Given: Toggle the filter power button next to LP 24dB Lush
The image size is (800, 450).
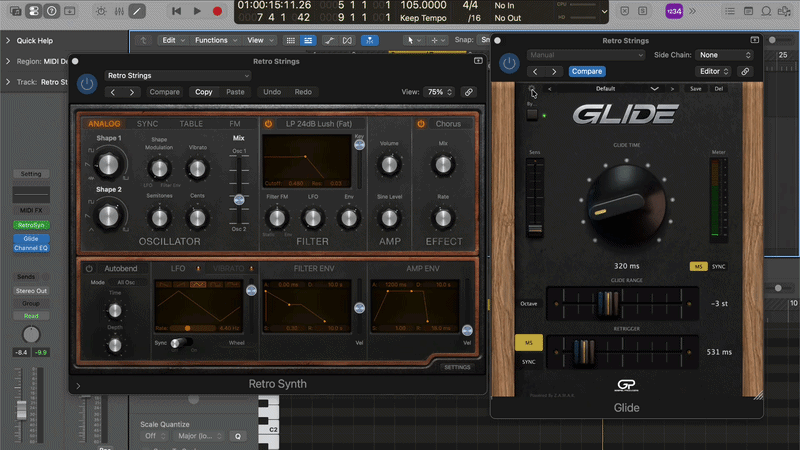Looking at the screenshot, I should 268,123.
